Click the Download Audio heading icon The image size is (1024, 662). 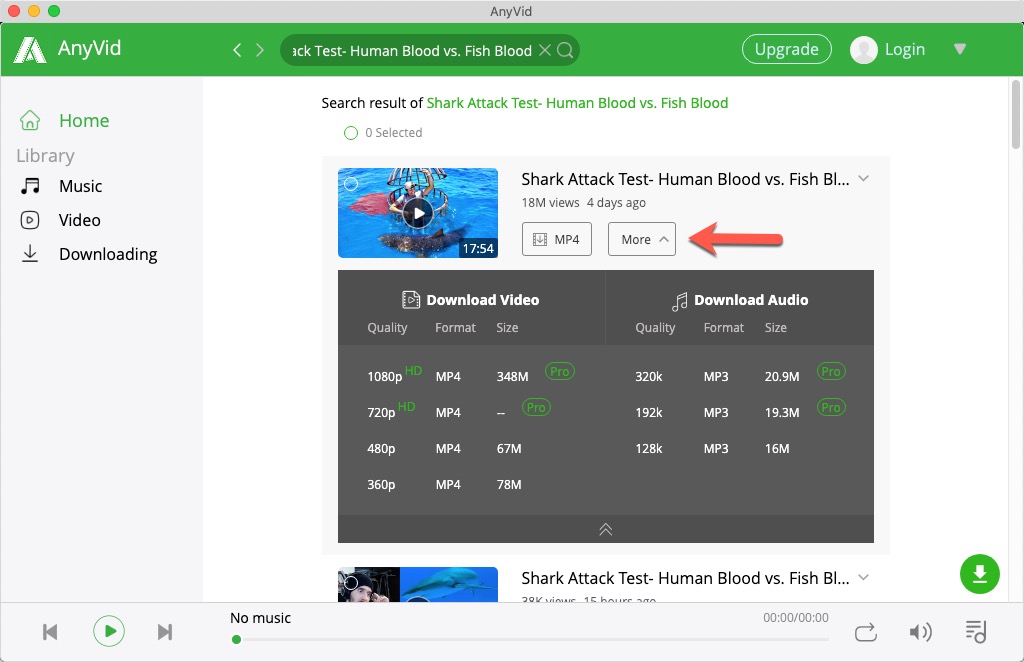pyautogui.click(x=679, y=301)
